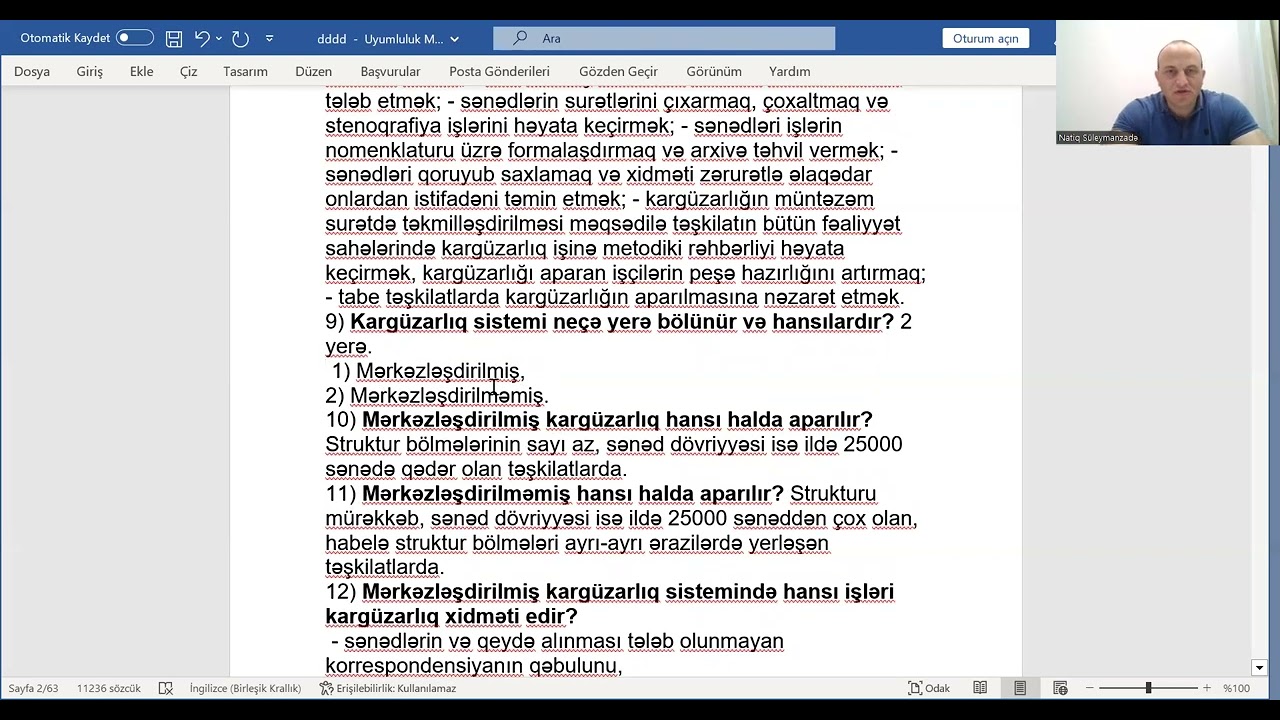The width and height of the screenshot is (1280, 720).
Task: Click the Undo arrow icon
Action: (202, 38)
